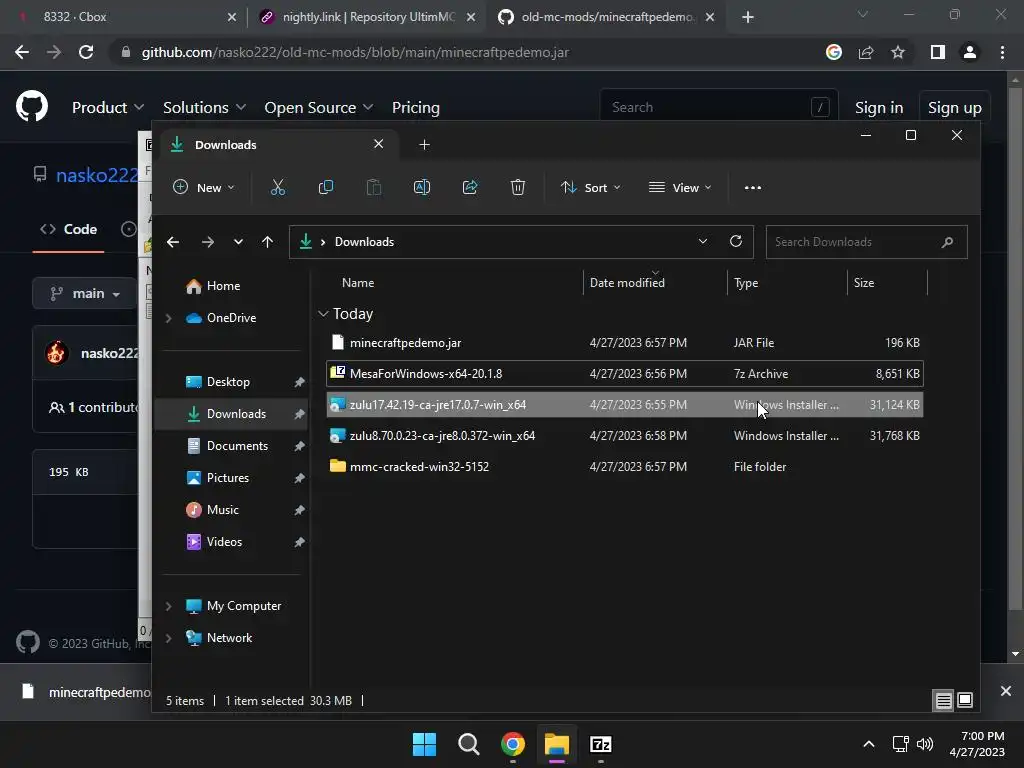
Task: Click the GitHub search box
Action: click(718, 107)
